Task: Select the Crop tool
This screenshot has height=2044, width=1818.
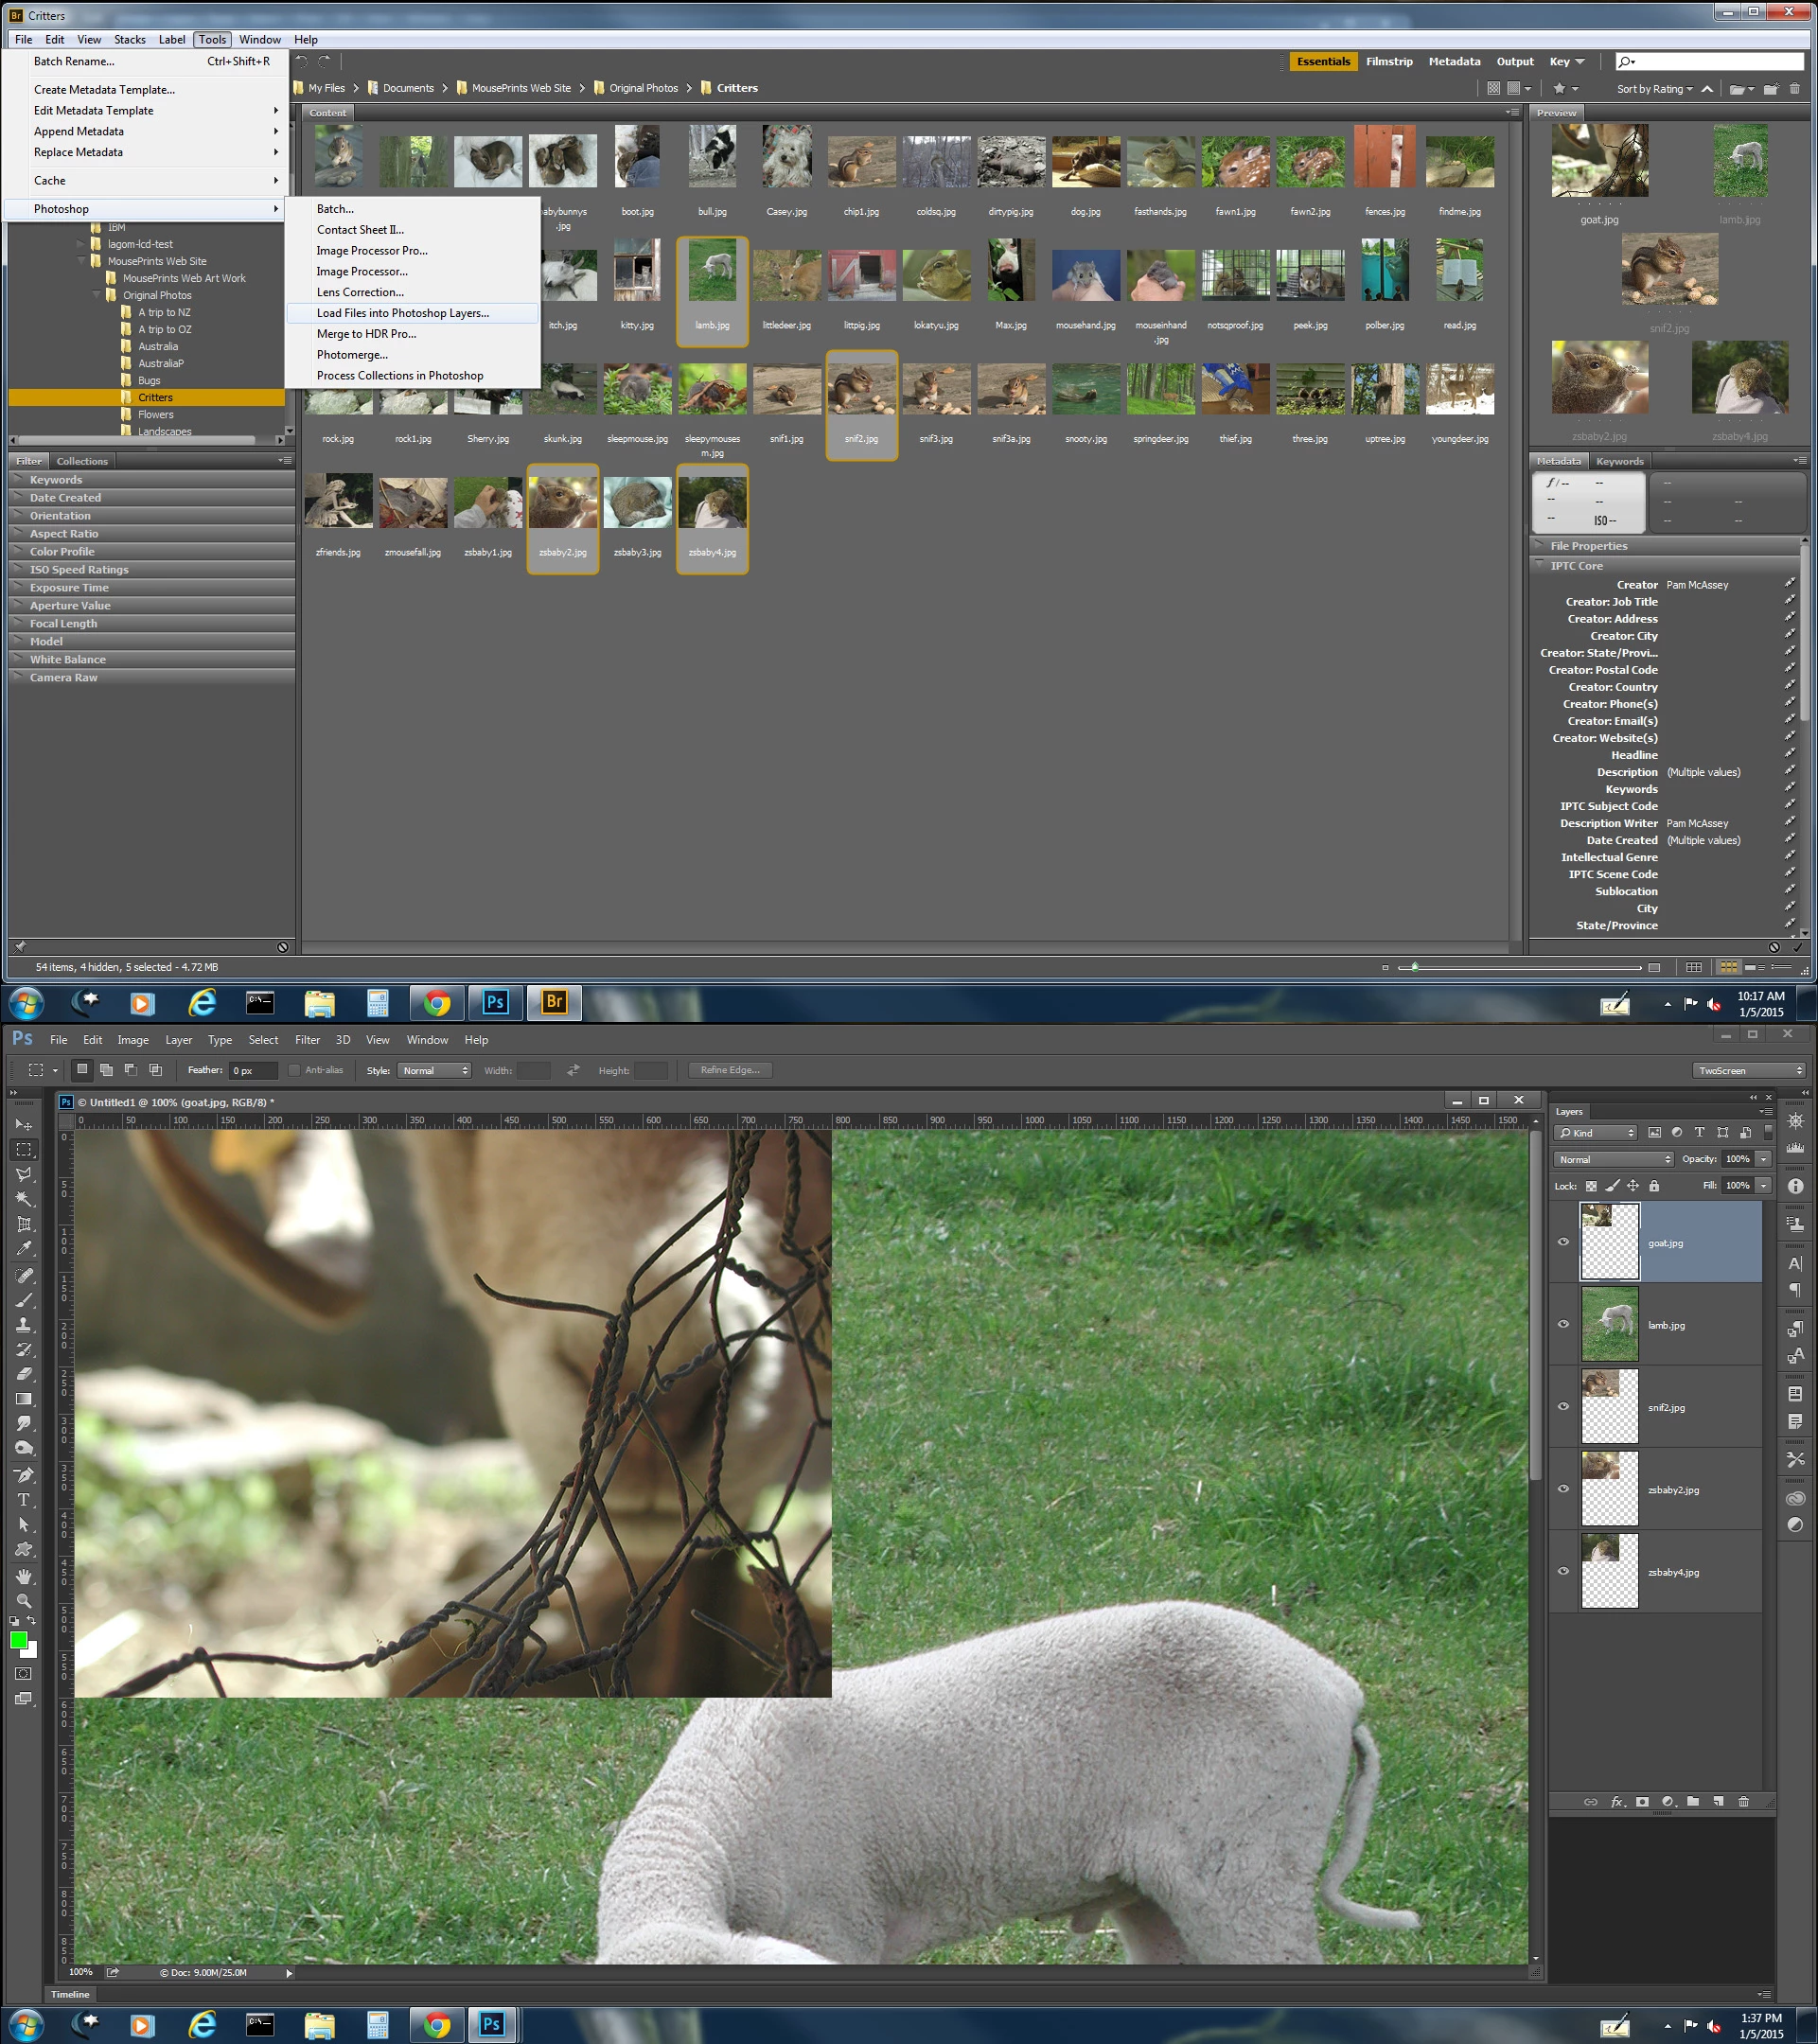Action: click(24, 1224)
